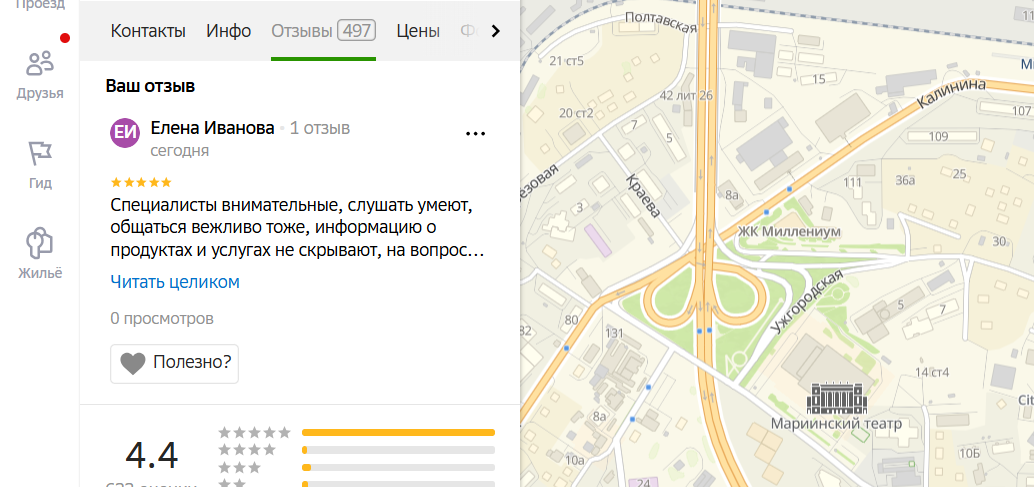1034x487 pixels.
Task: Click the 4.4 overall rating value
Action: [x=152, y=456]
